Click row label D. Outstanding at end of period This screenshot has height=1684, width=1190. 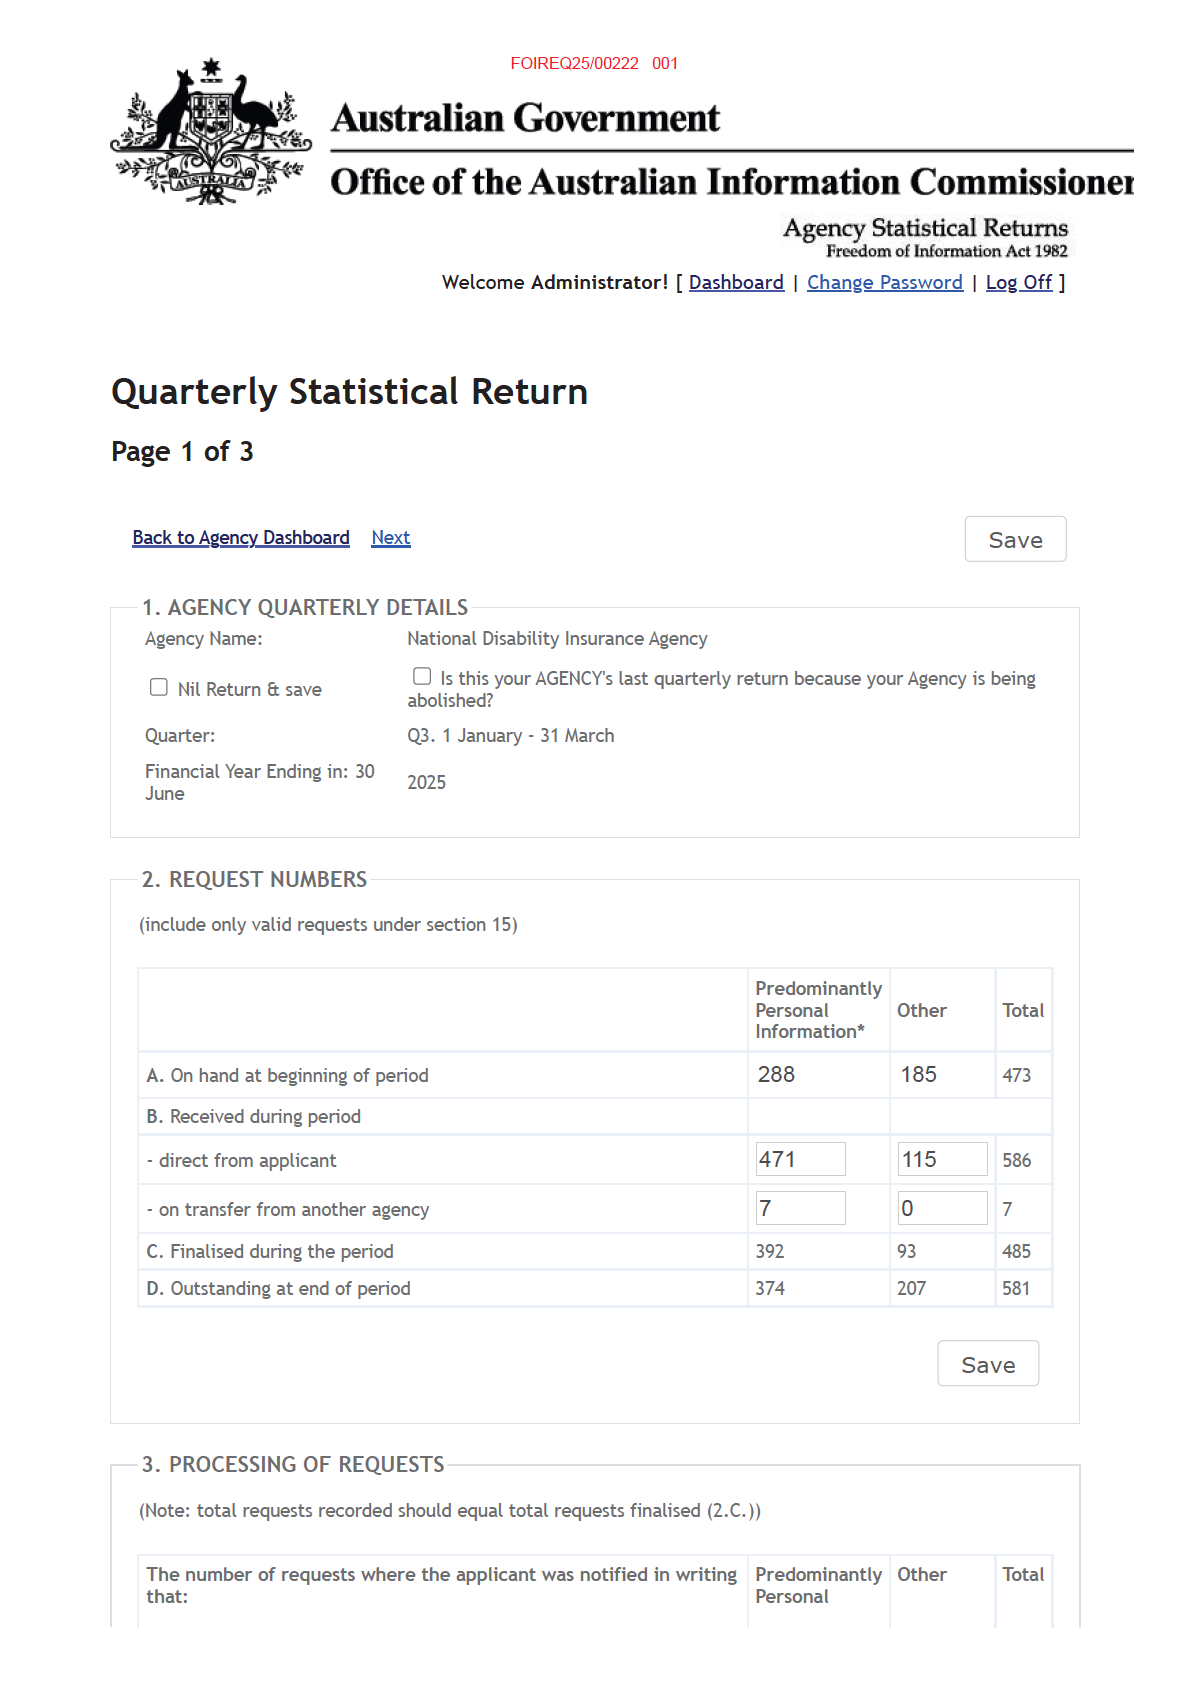point(278,1288)
